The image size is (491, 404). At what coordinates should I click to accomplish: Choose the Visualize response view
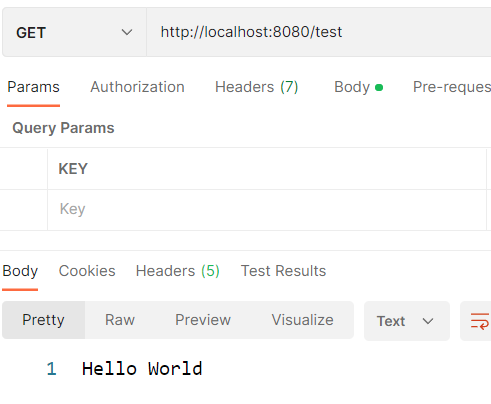click(x=302, y=320)
